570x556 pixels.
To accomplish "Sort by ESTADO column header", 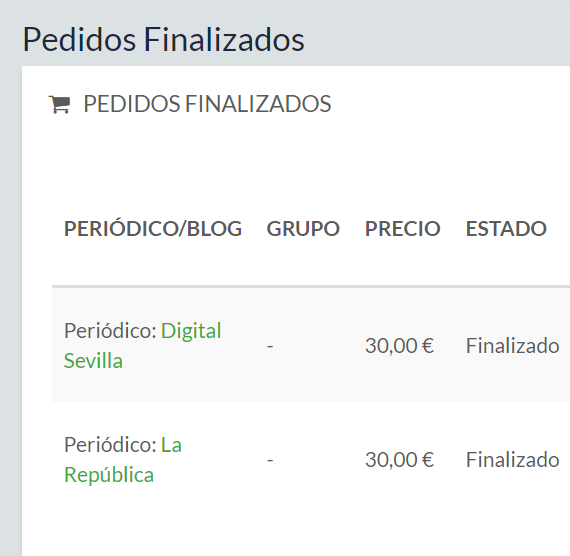I will [x=506, y=229].
